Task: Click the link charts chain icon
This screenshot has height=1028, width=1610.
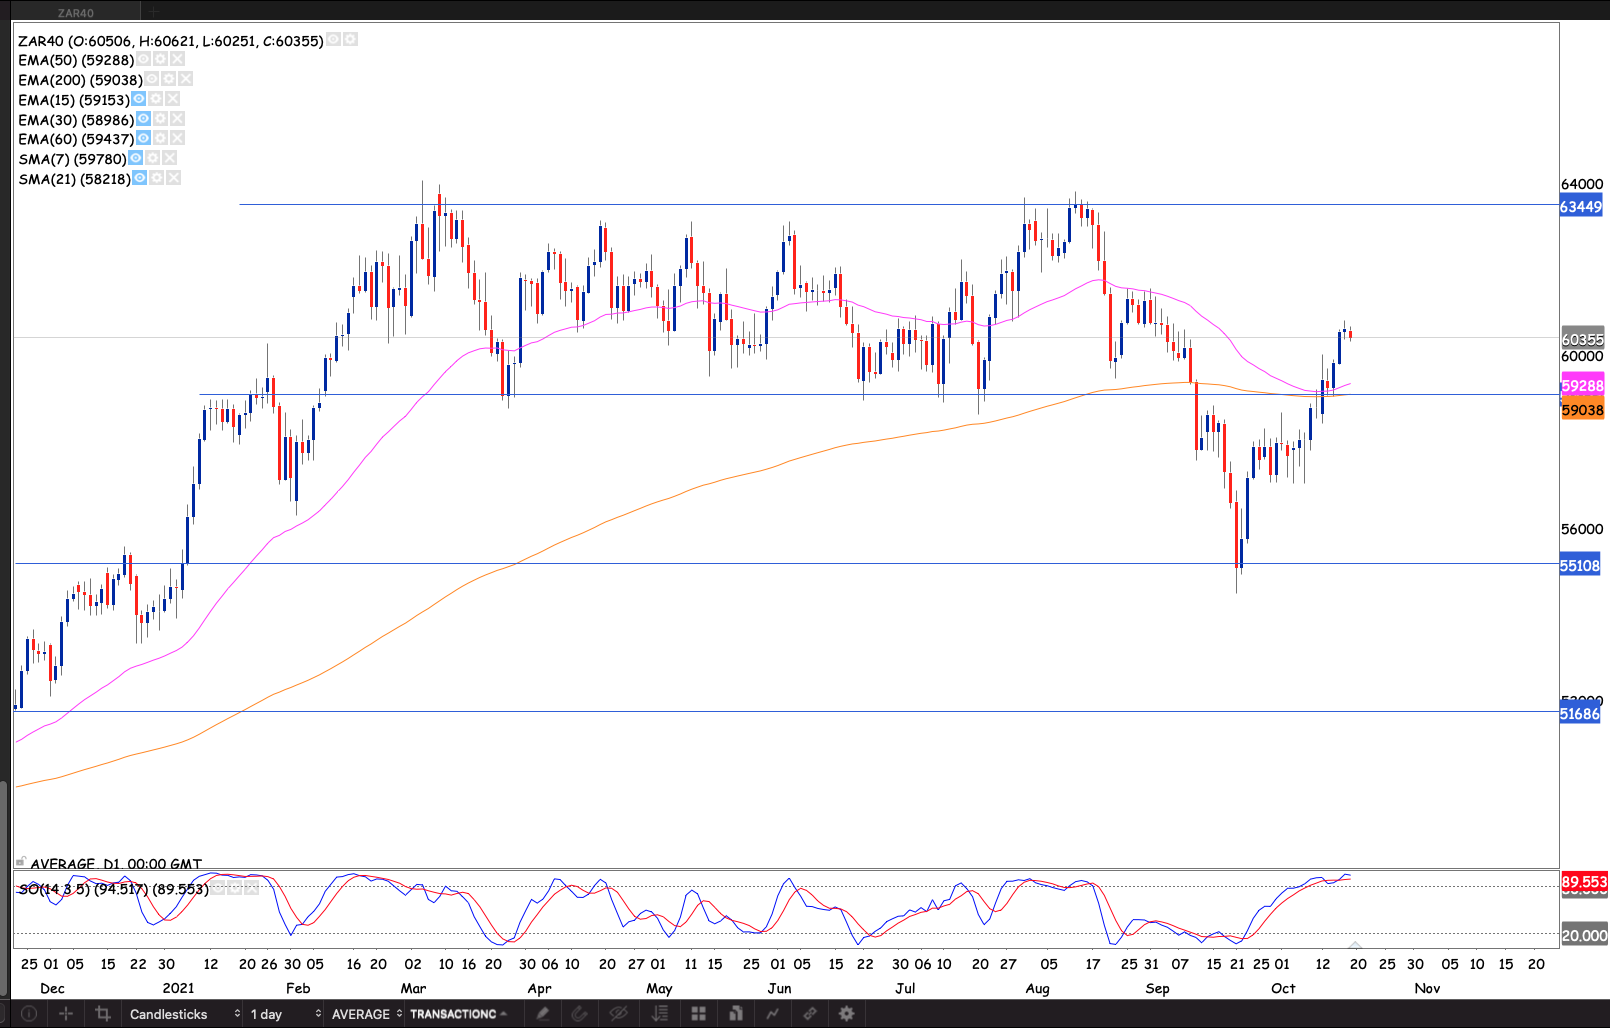Action: click(810, 1013)
